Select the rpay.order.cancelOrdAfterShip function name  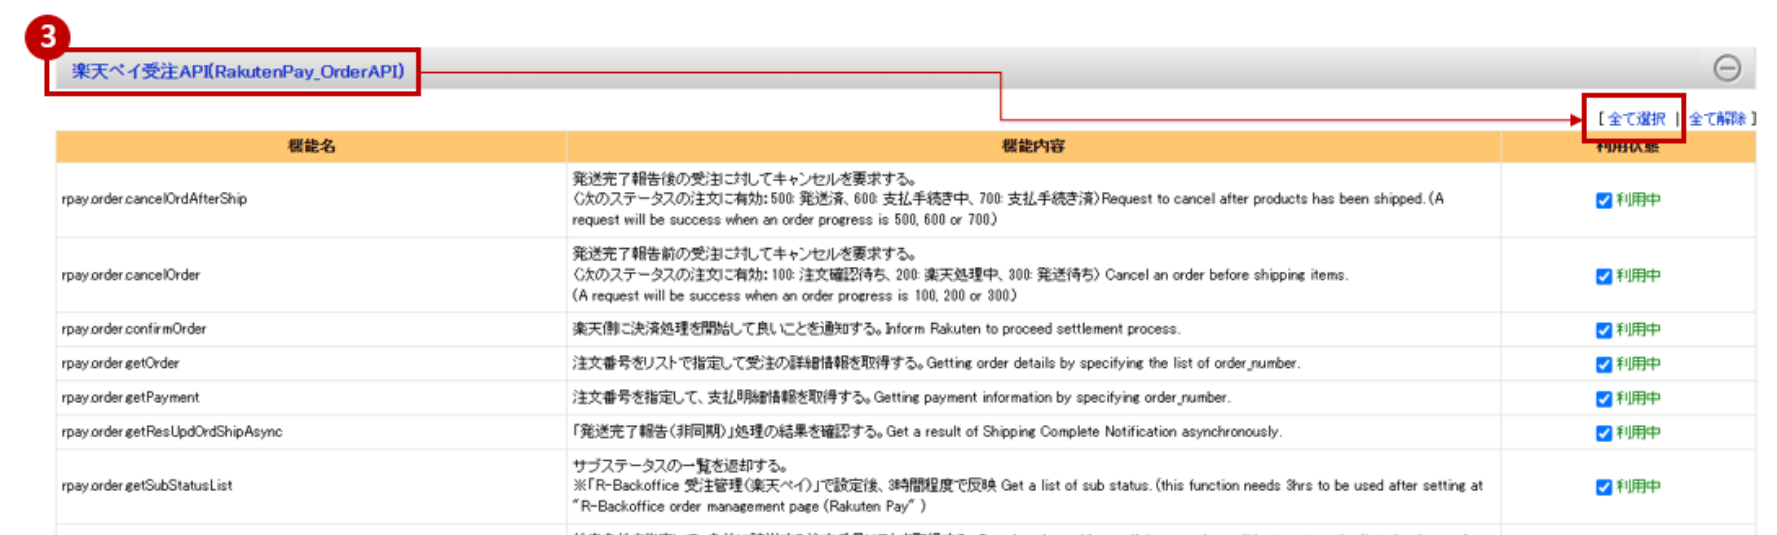154,199
